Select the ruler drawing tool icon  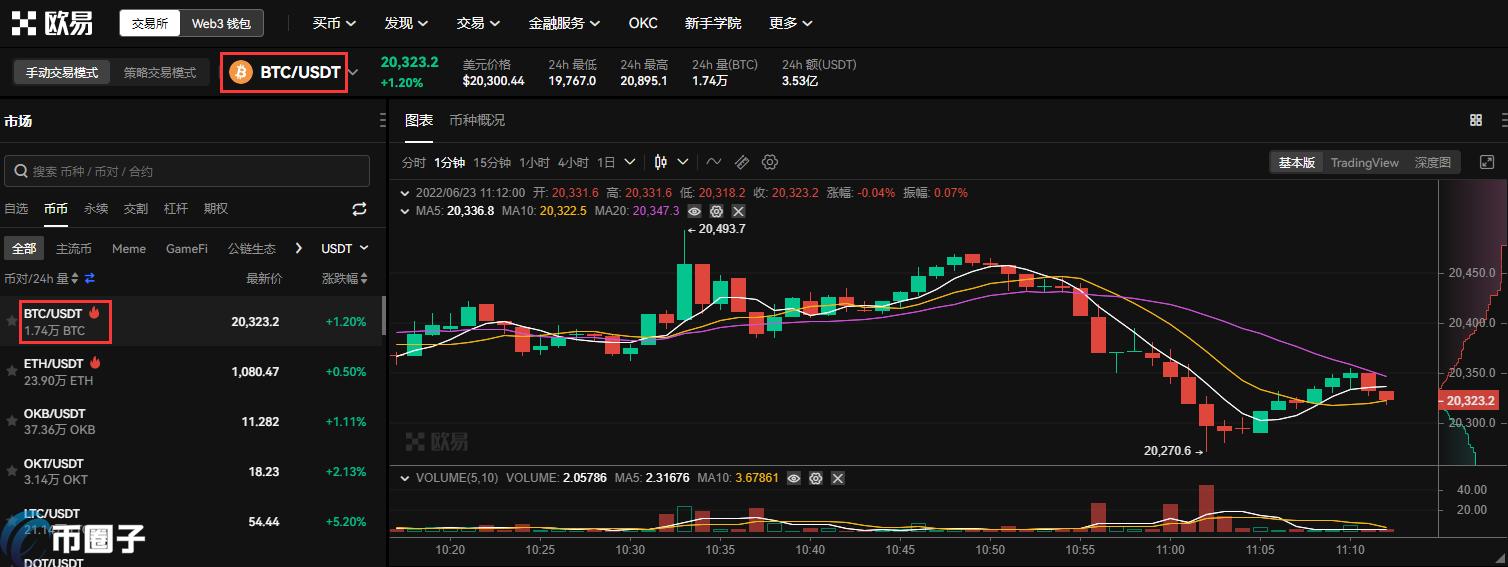[742, 162]
